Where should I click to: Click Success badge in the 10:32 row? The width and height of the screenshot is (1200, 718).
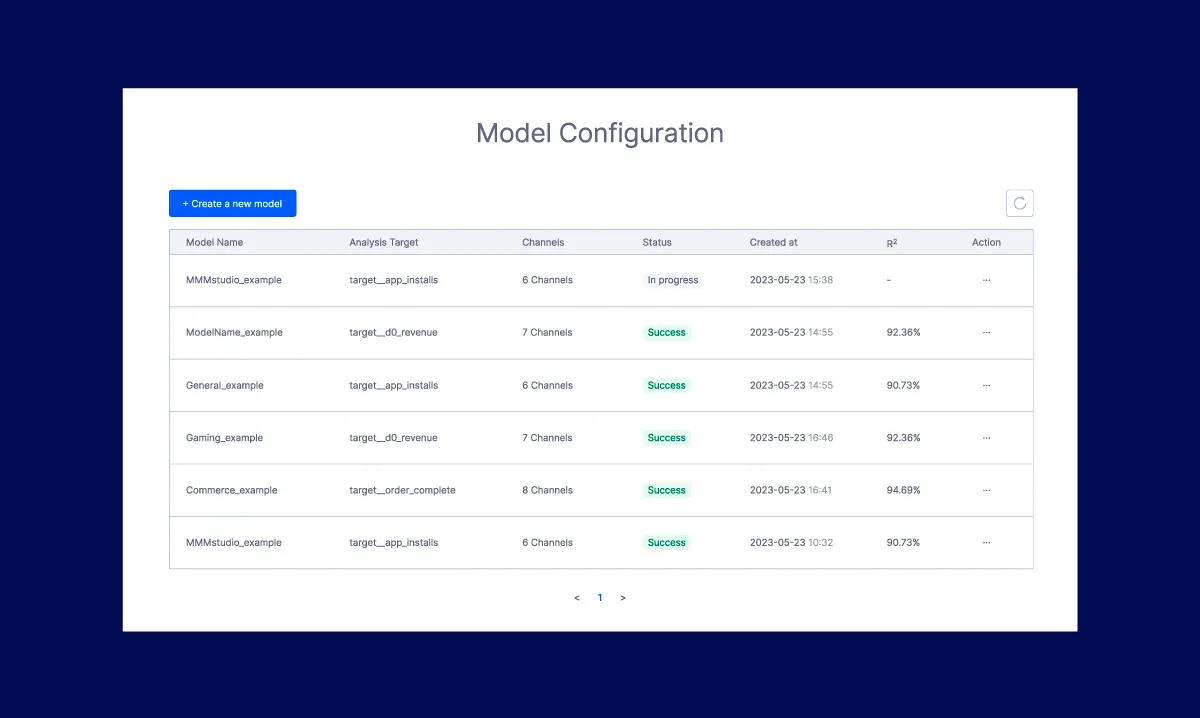667,543
